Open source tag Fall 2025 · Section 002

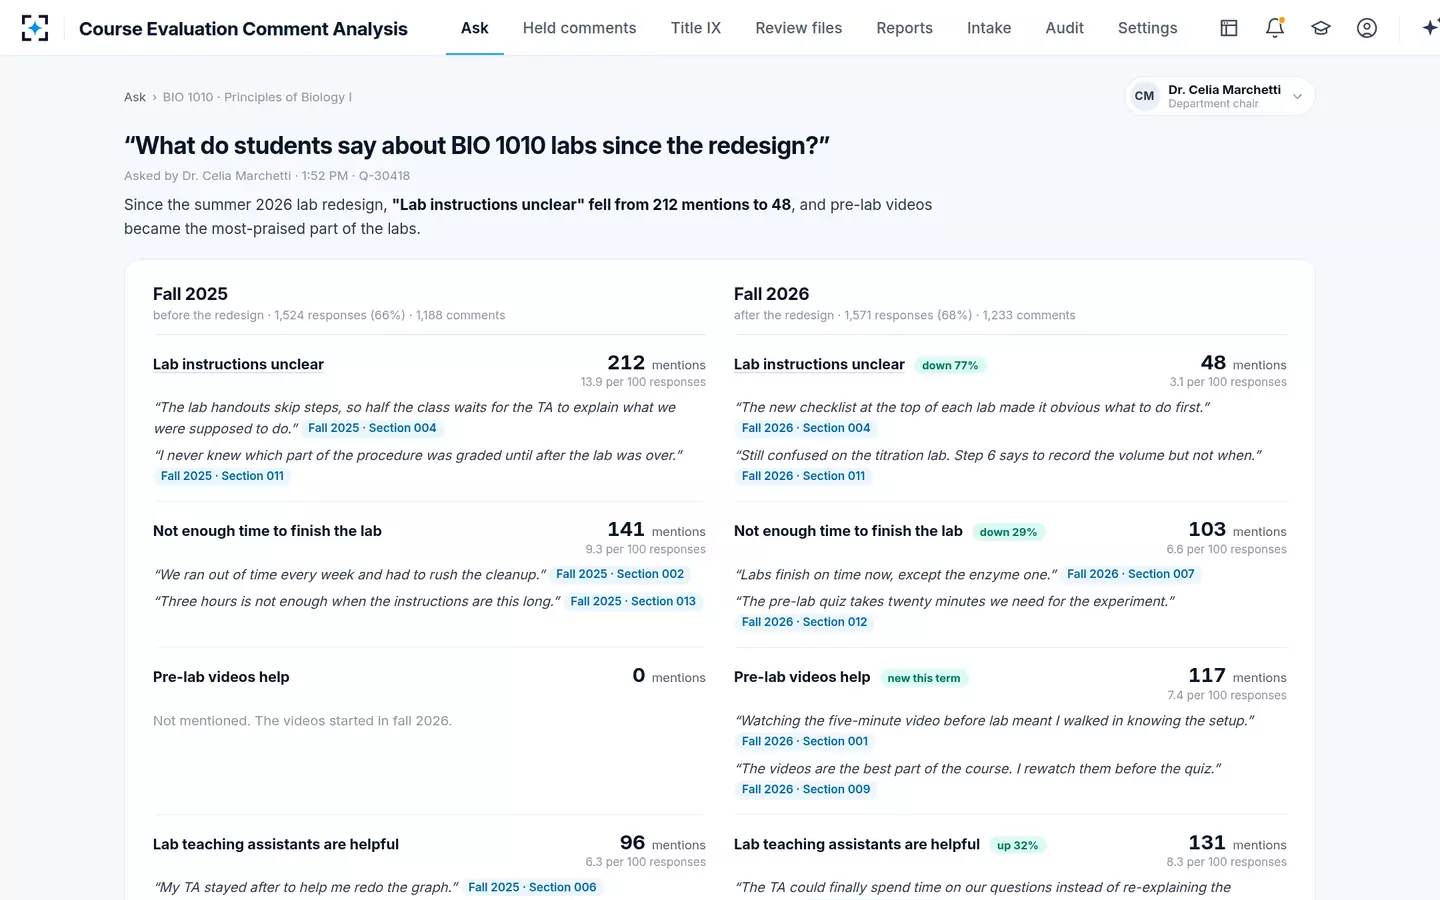tap(620, 574)
